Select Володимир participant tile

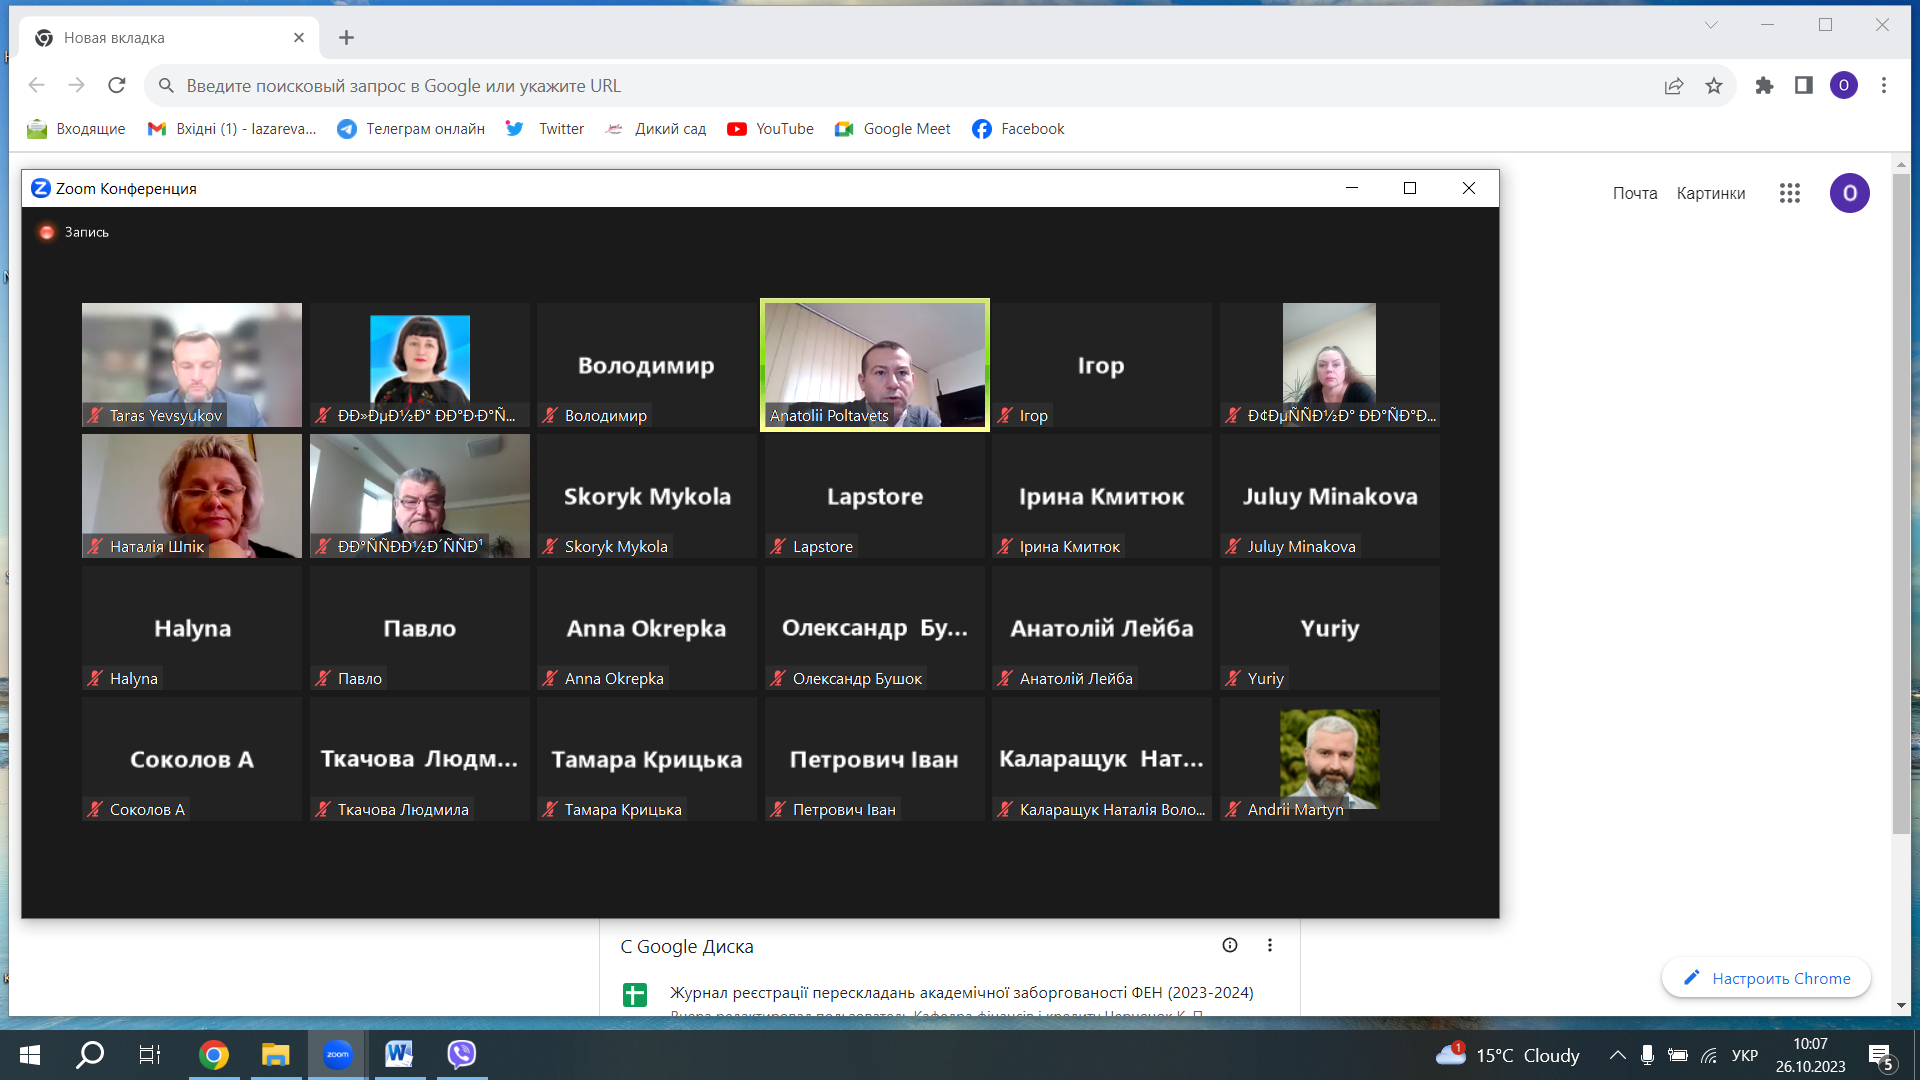click(x=647, y=365)
